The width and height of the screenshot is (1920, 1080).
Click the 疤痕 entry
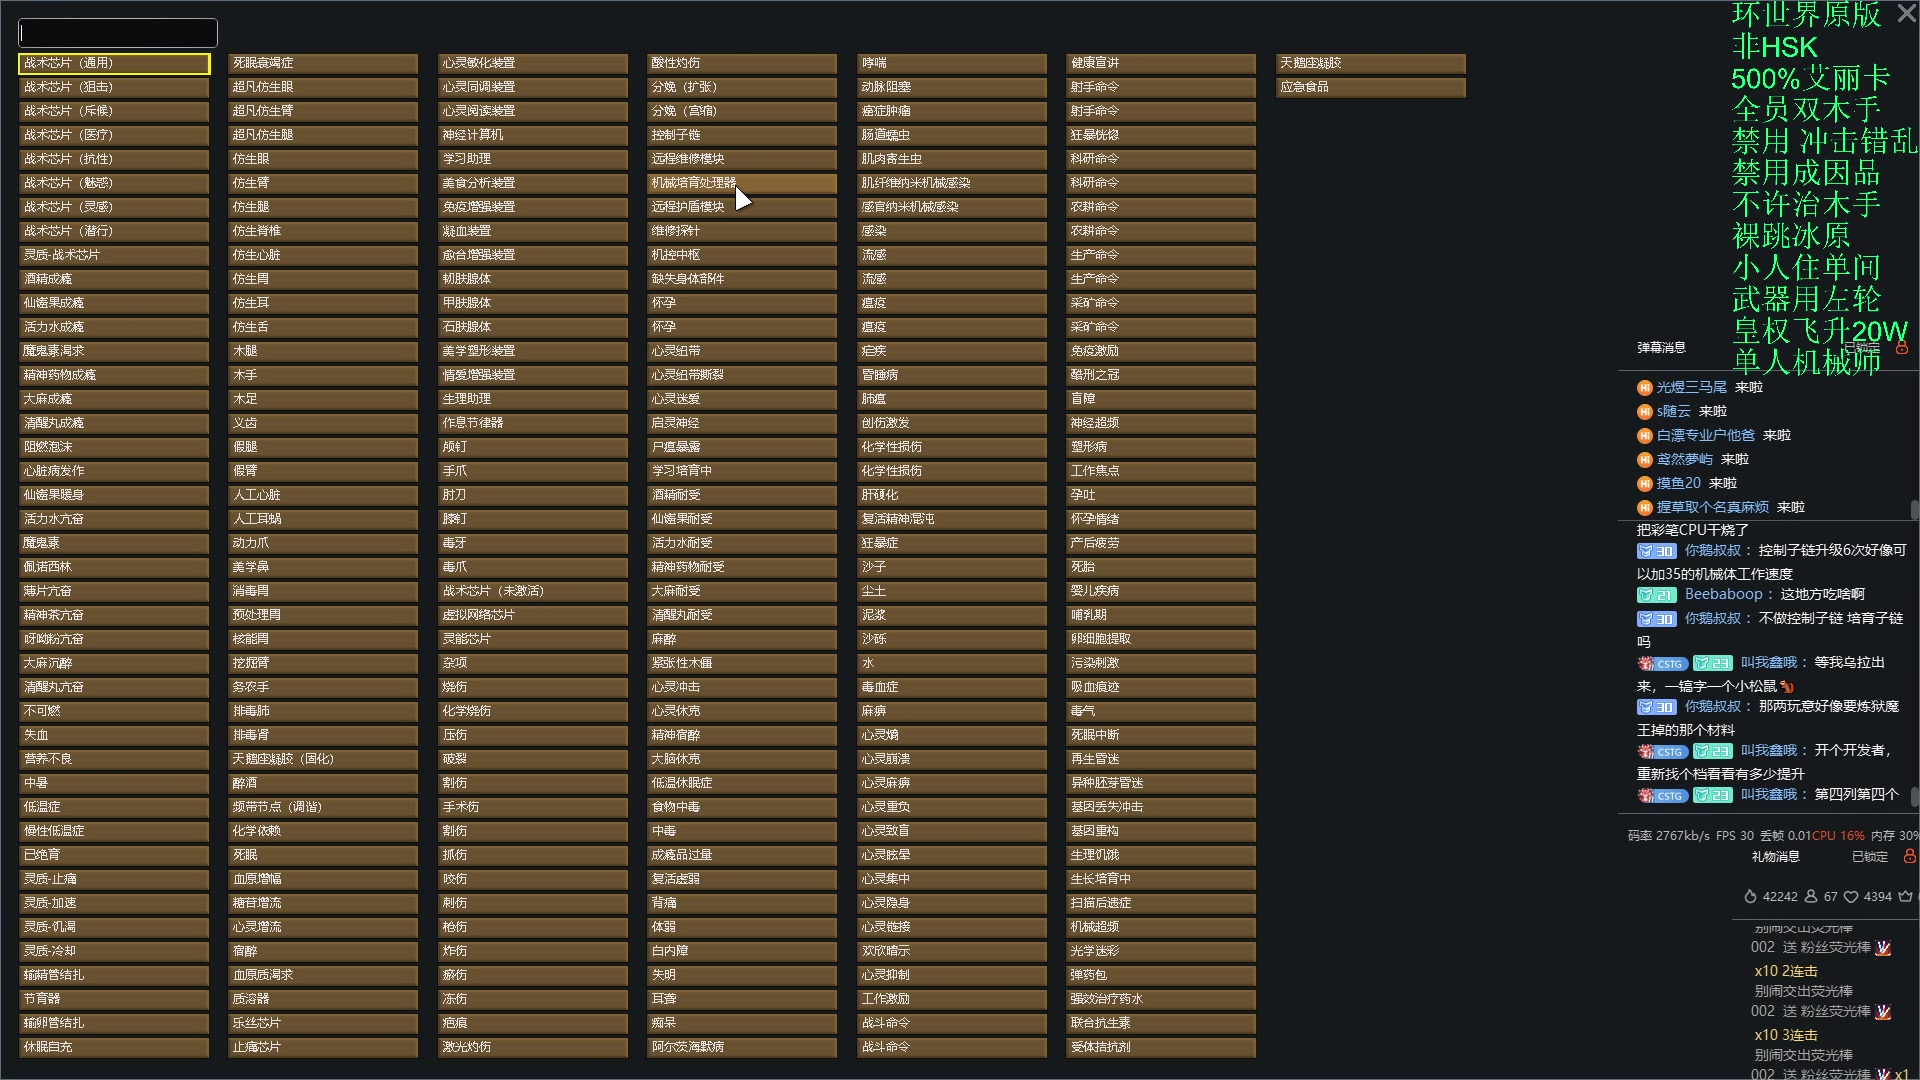pos(533,1023)
